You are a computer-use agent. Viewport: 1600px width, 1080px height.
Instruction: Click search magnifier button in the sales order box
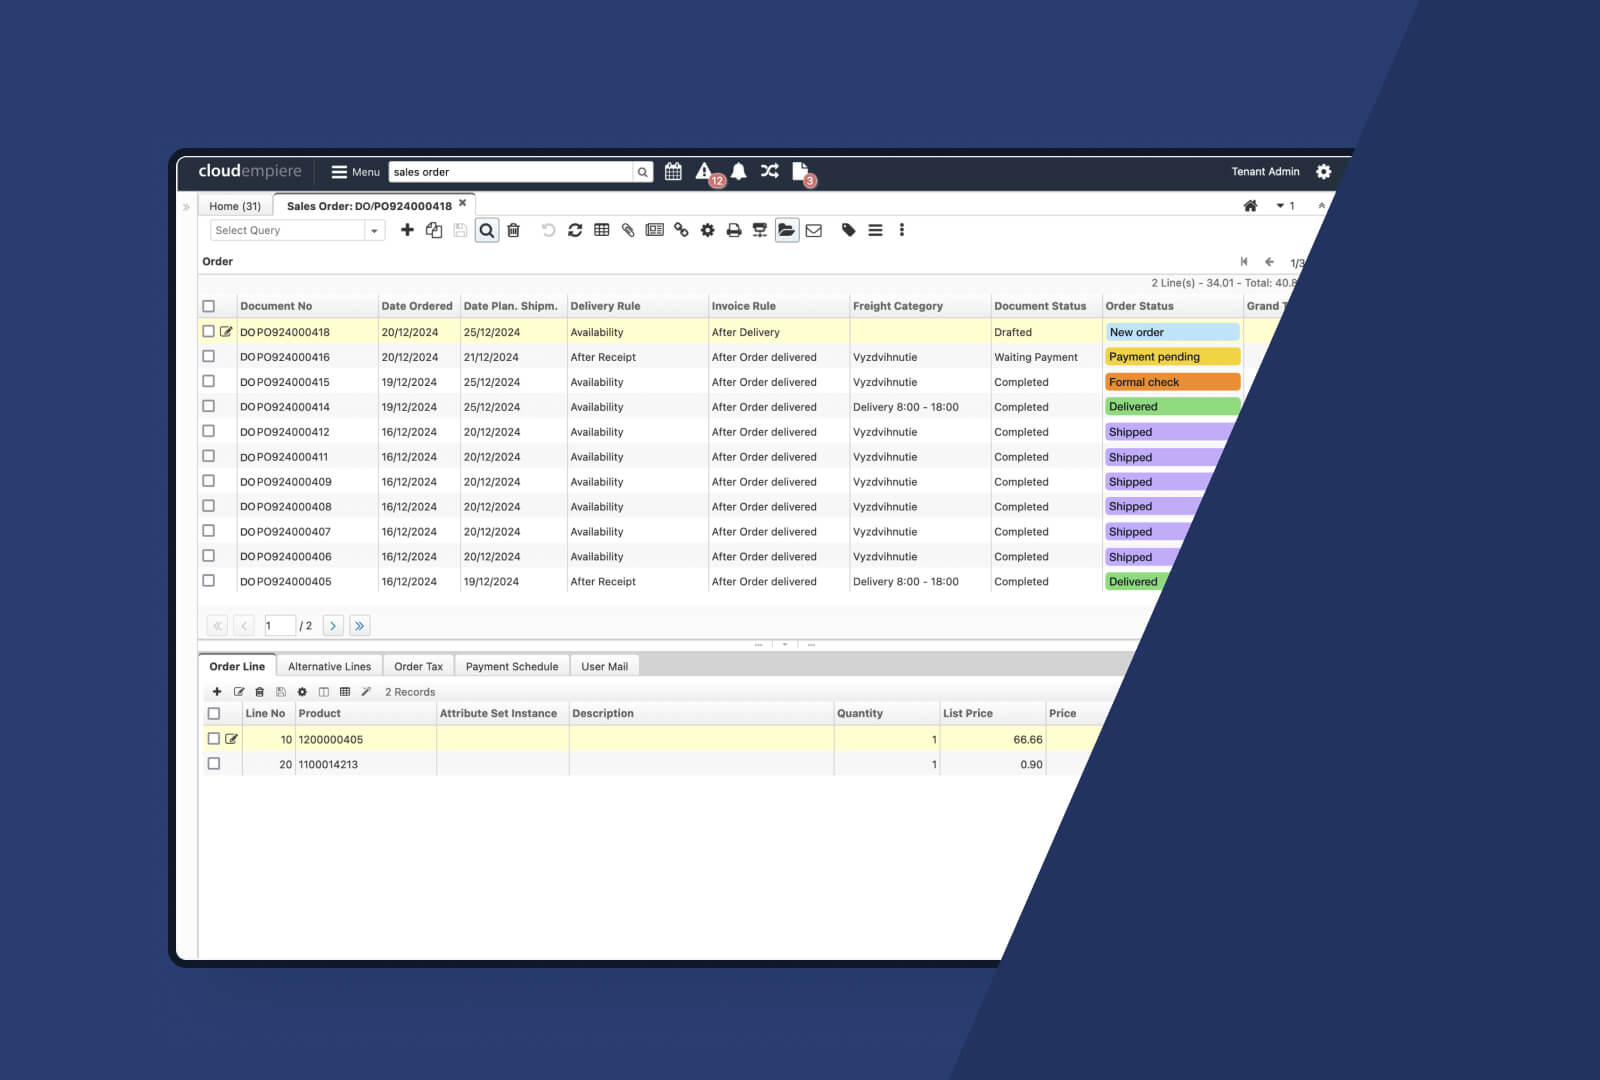(643, 172)
